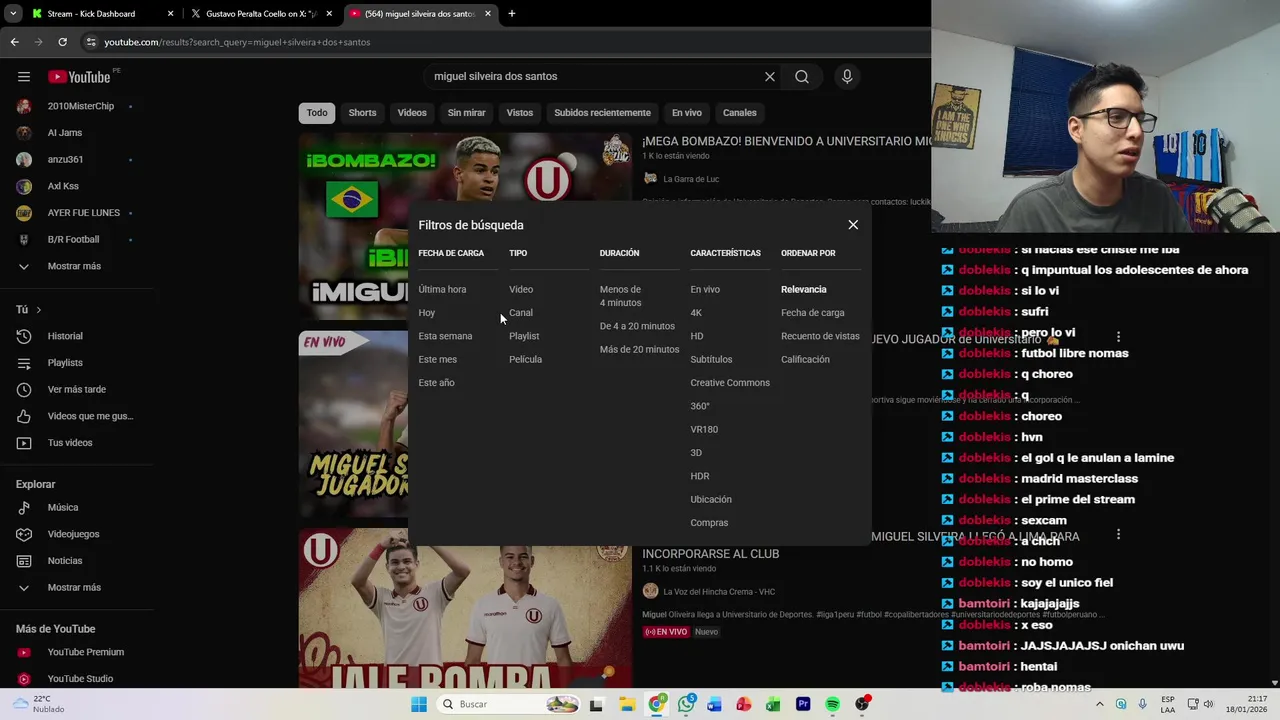
Task: Enable the Subtítulos feature filter
Action: tap(711, 359)
